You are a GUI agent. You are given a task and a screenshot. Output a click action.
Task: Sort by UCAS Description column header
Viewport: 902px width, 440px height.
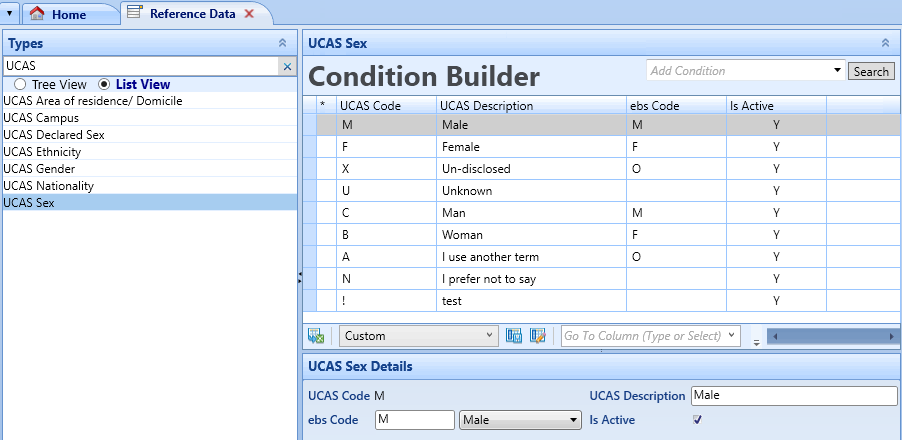click(531, 106)
